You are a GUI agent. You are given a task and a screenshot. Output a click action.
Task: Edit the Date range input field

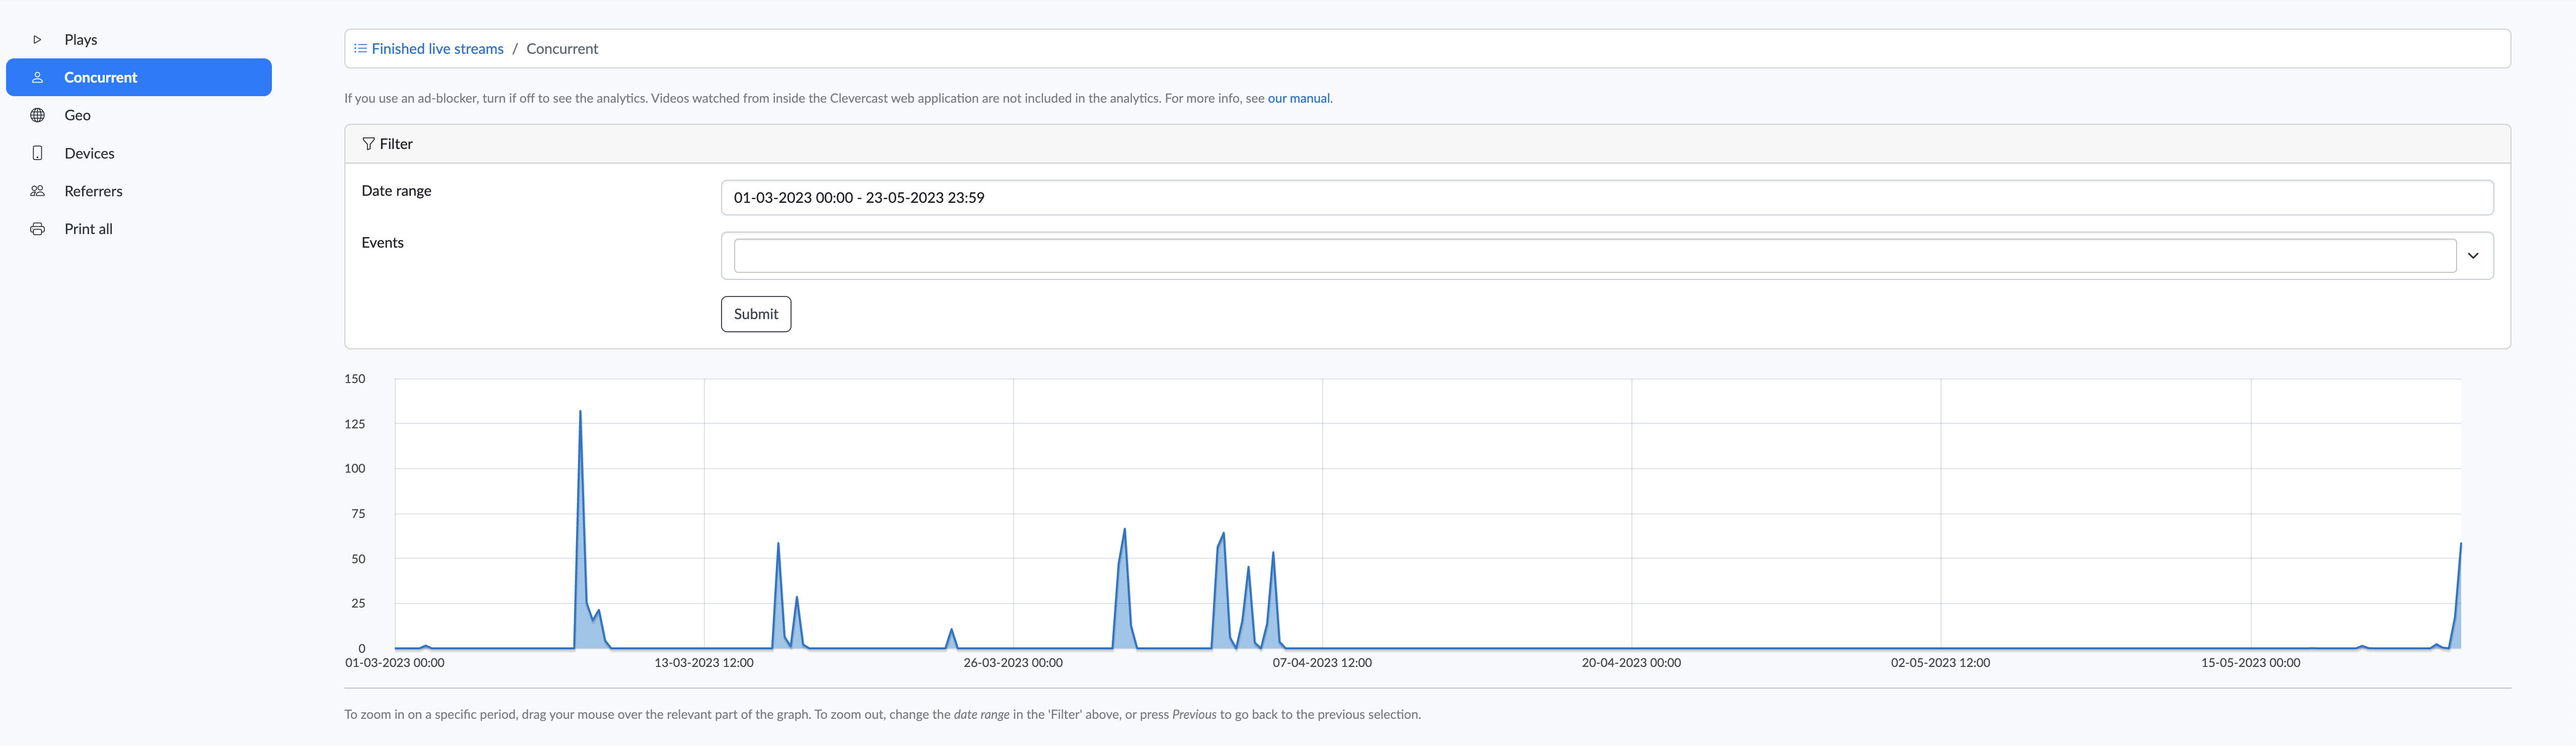tap(1606, 198)
